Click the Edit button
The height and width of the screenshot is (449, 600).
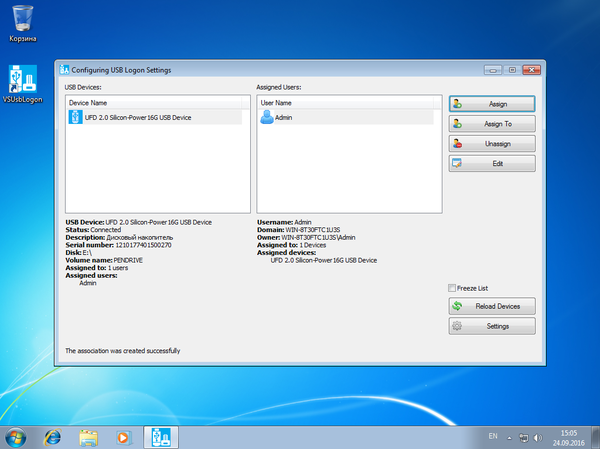(x=492, y=162)
